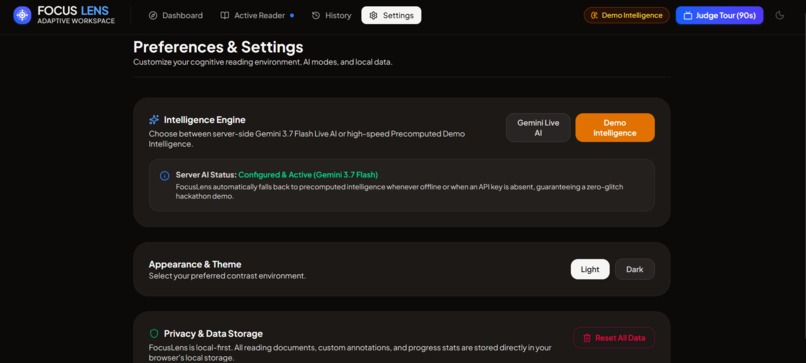The image size is (806, 363).
Task: Click the Active Reader blue indicator dot
Action: pos(292,15)
